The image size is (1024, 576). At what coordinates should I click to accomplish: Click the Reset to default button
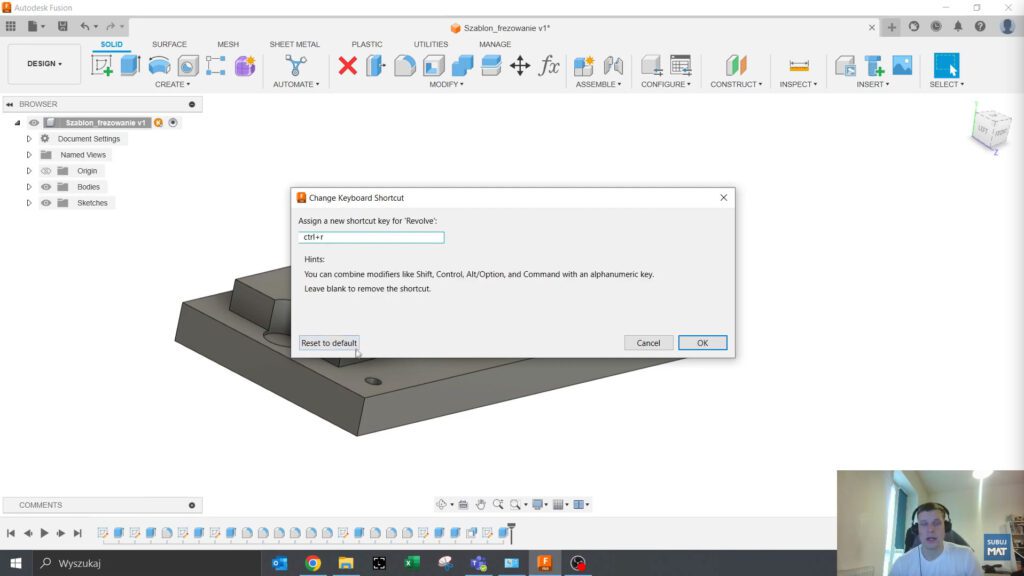coord(328,342)
